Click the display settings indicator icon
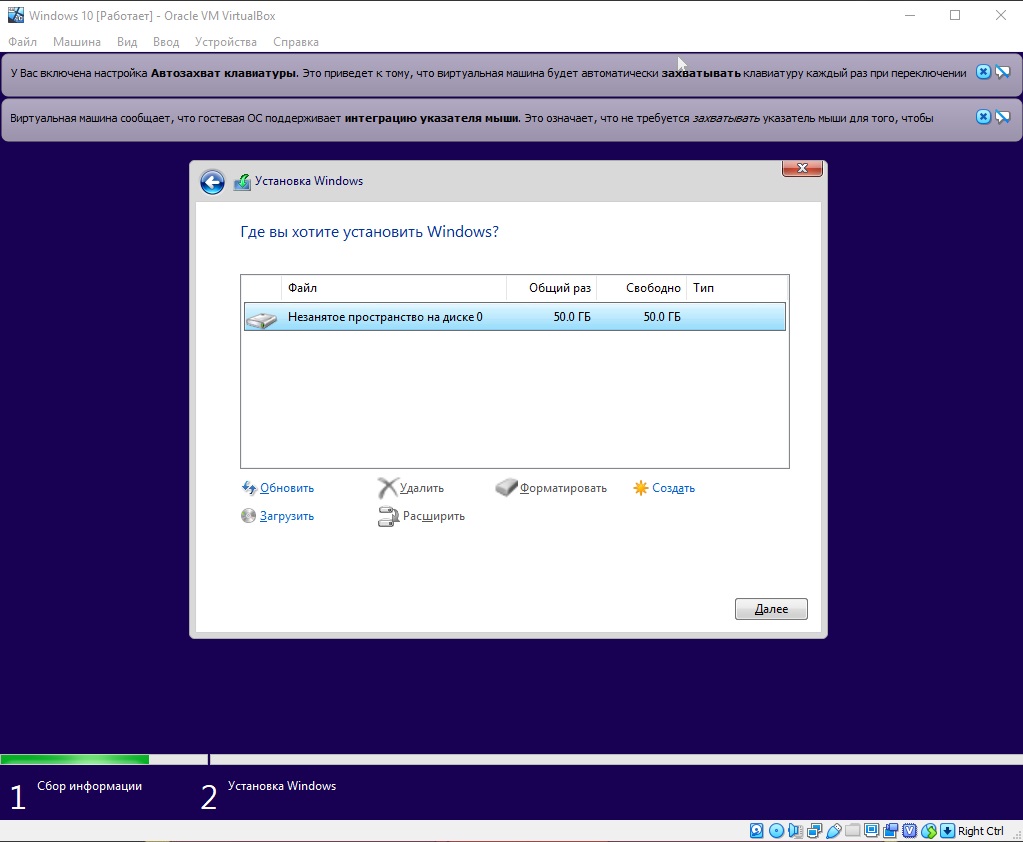 click(x=871, y=831)
